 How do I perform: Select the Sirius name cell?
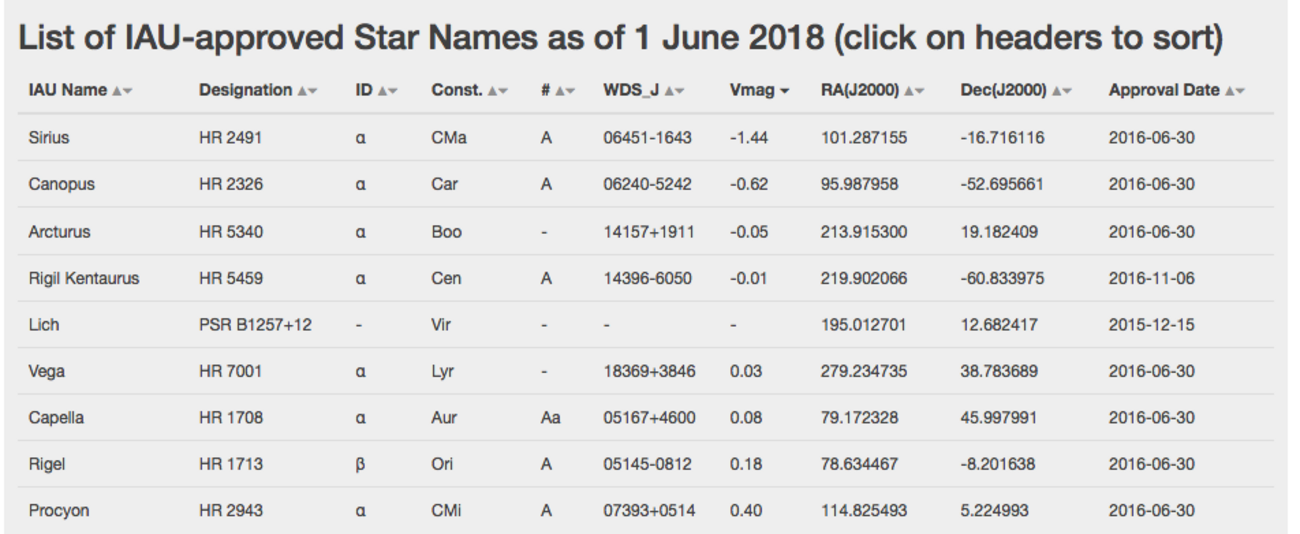pyautogui.click(x=49, y=138)
